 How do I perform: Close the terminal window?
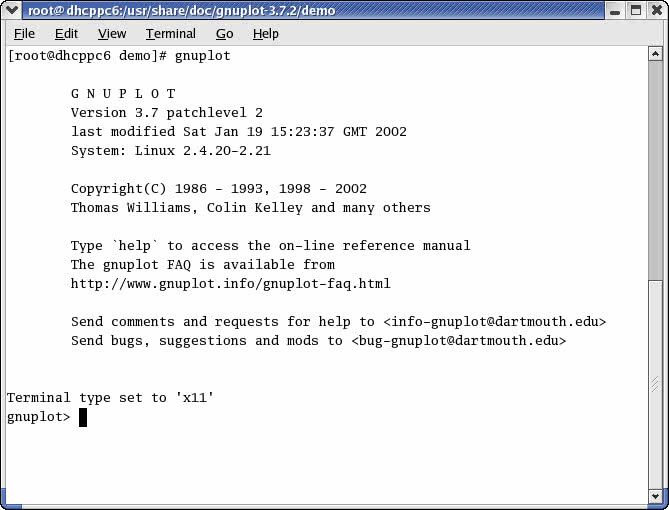(x=657, y=10)
